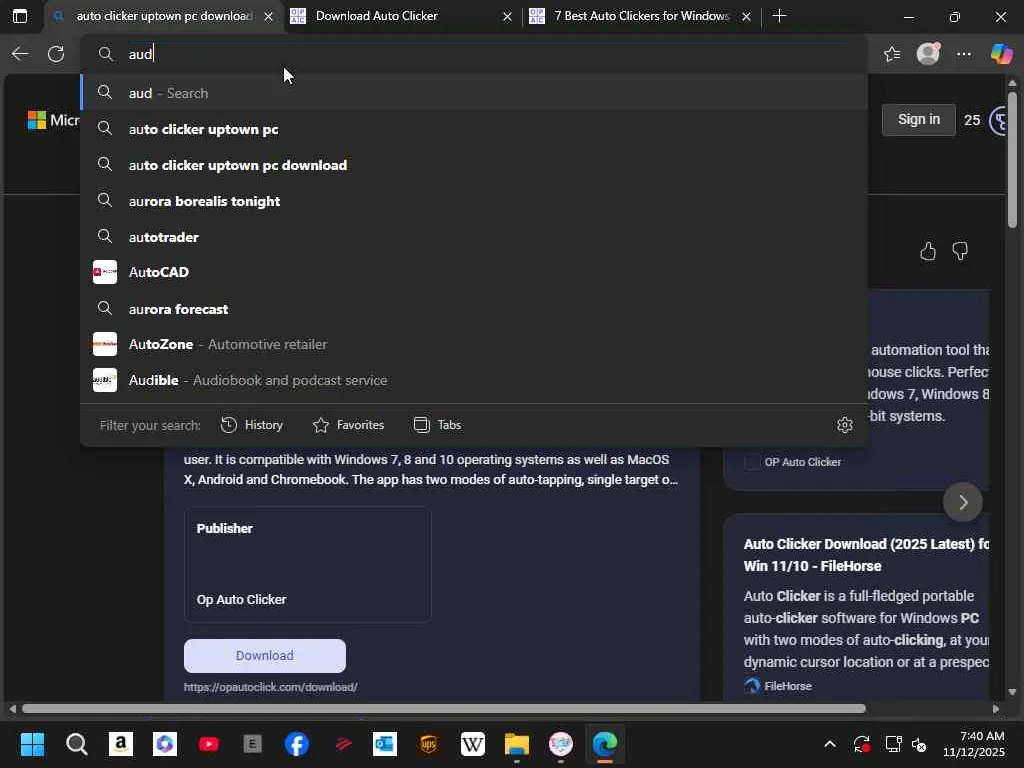Open the tab actions menu icon
Image resolution: width=1024 pixels, height=768 pixels.
(20, 16)
